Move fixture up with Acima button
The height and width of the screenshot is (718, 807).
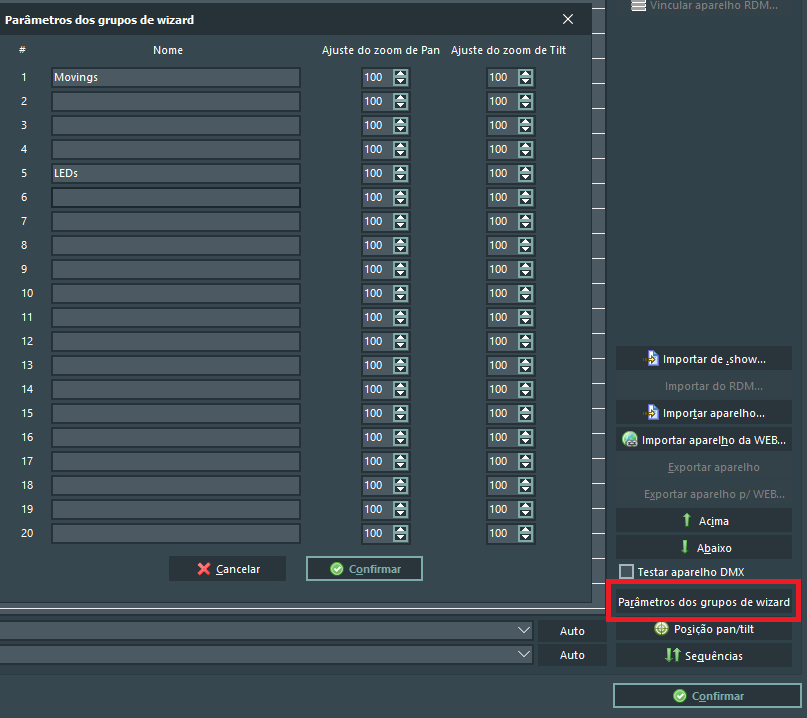[703, 521]
